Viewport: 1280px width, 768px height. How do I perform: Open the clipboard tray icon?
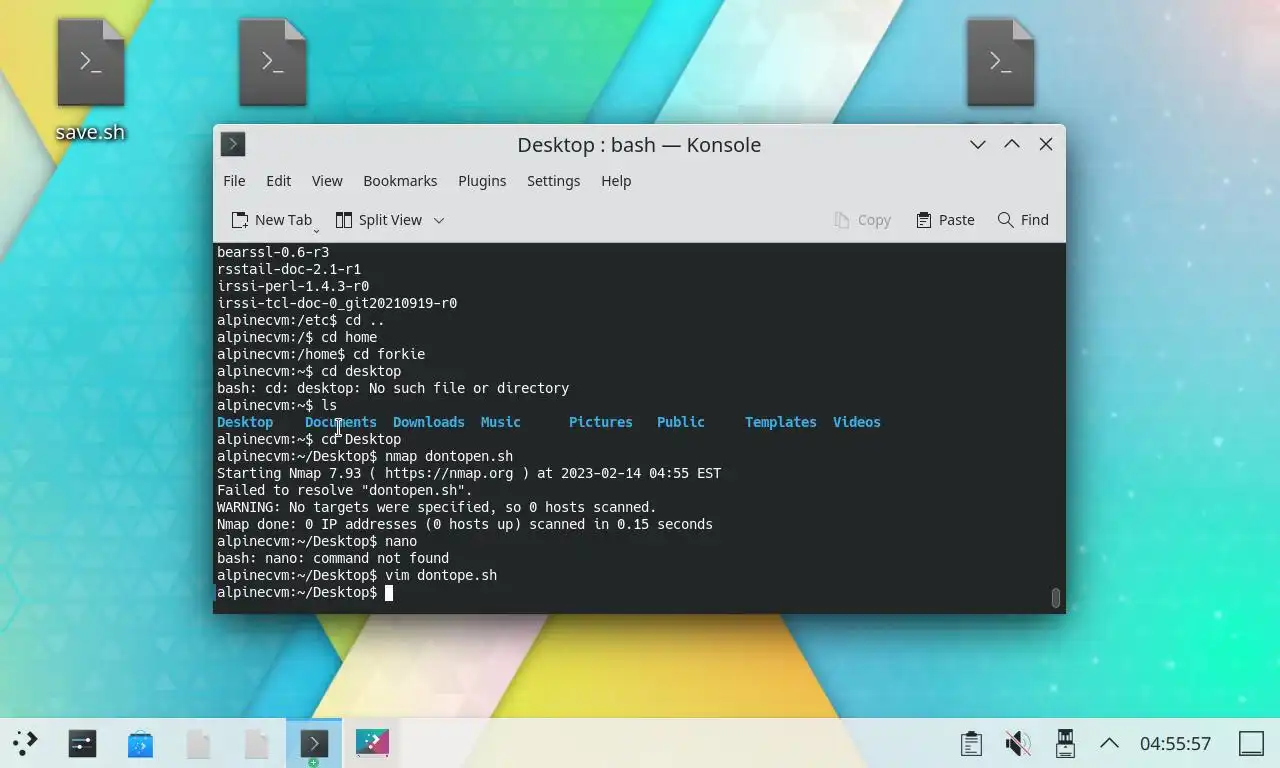(970, 743)
